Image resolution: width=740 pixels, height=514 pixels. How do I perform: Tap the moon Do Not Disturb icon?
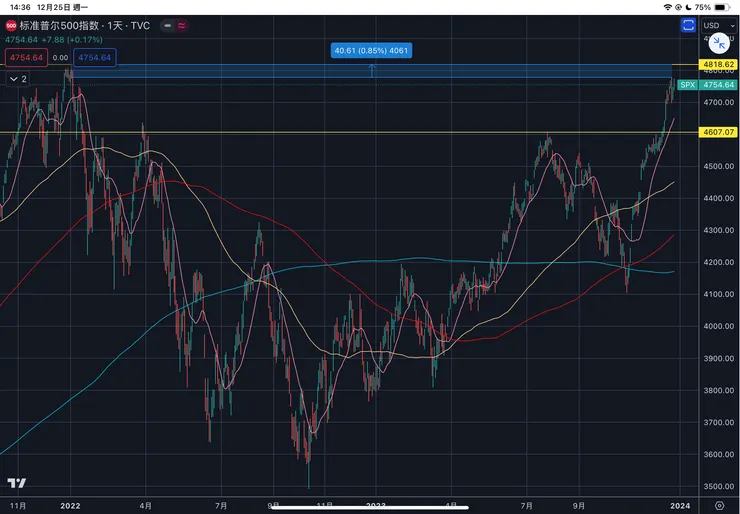(x=688, y=7)
